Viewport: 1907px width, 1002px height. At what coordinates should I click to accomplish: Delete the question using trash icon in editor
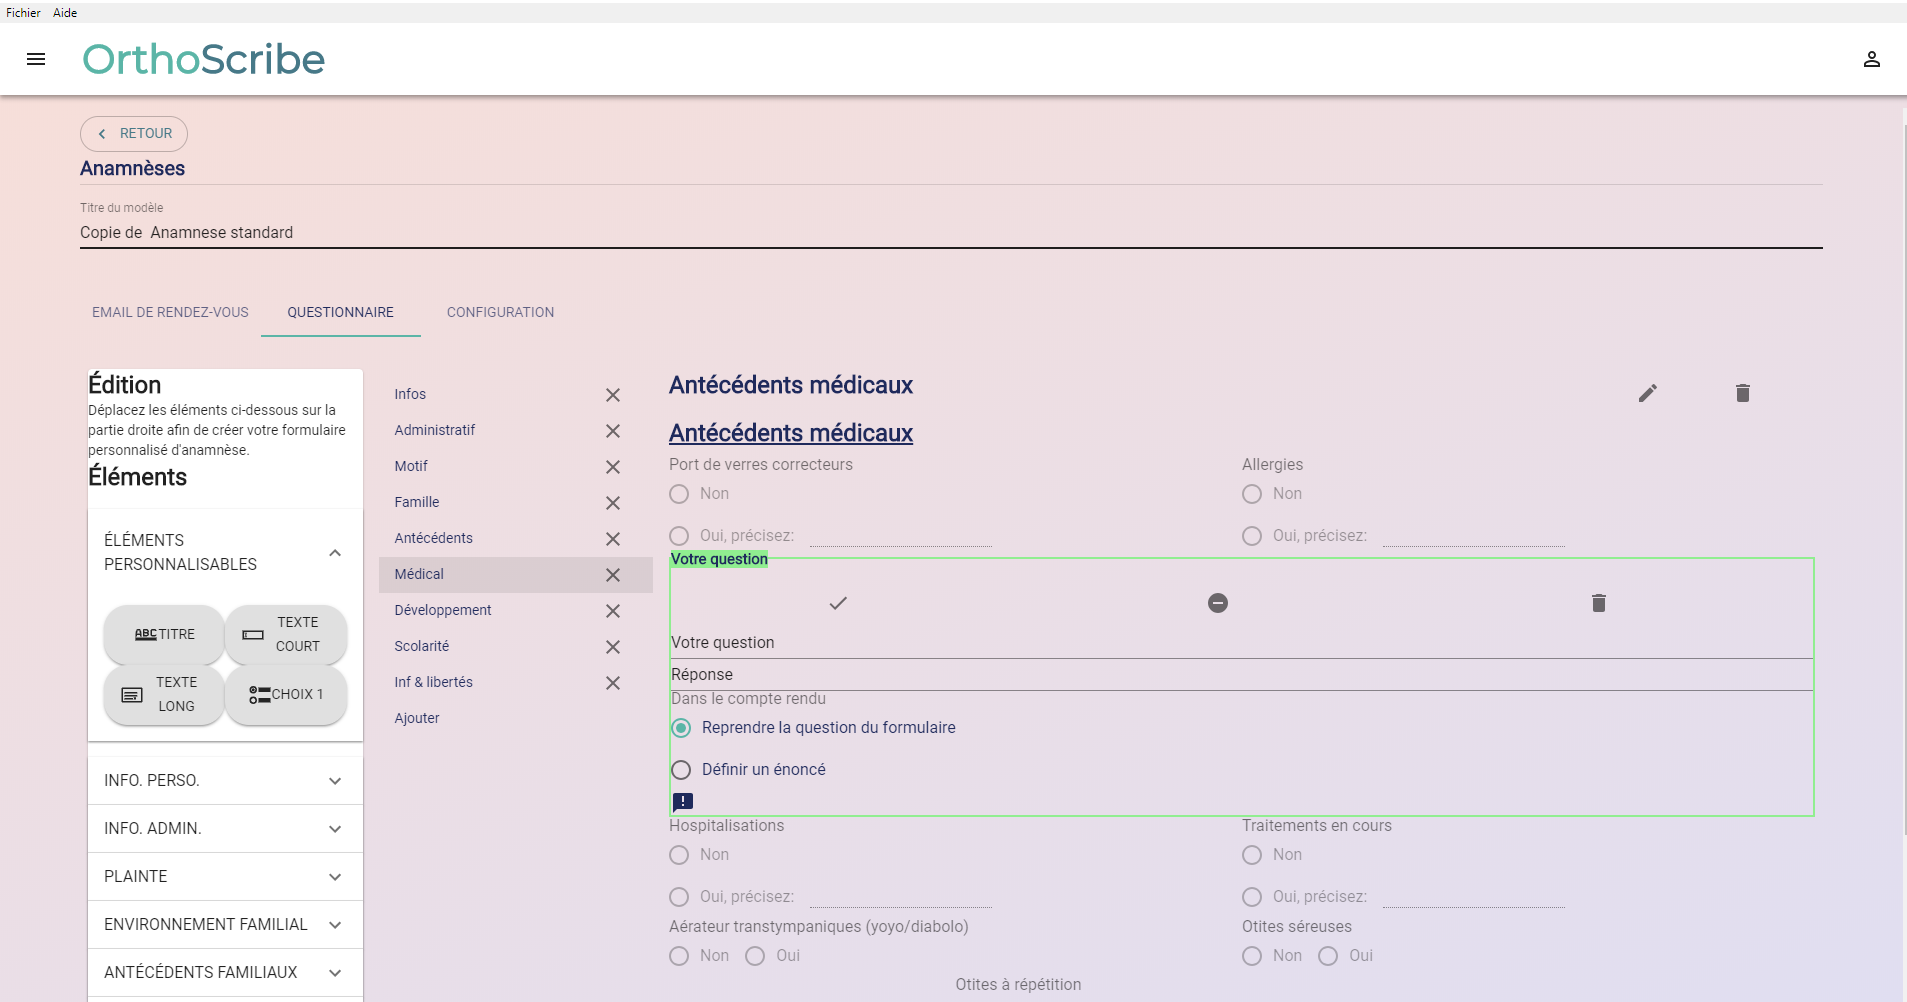tap(1598, 603)
